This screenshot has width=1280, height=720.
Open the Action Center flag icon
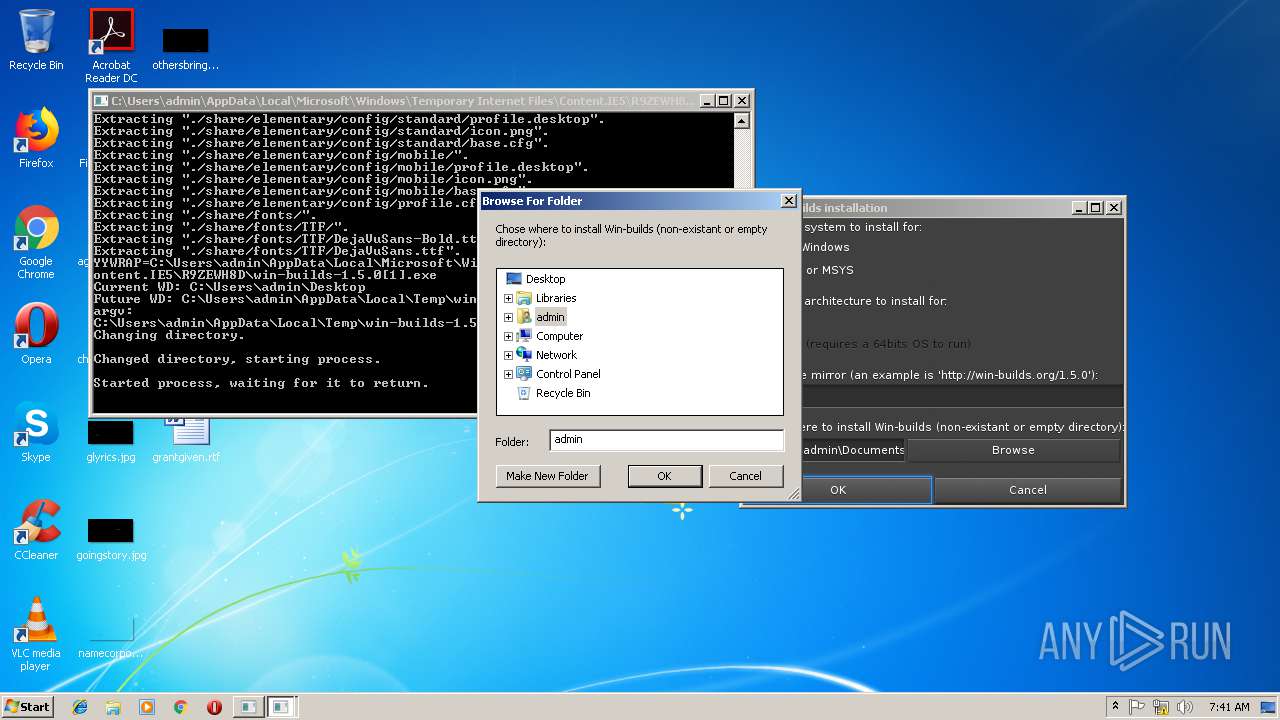pos(1137,707)
